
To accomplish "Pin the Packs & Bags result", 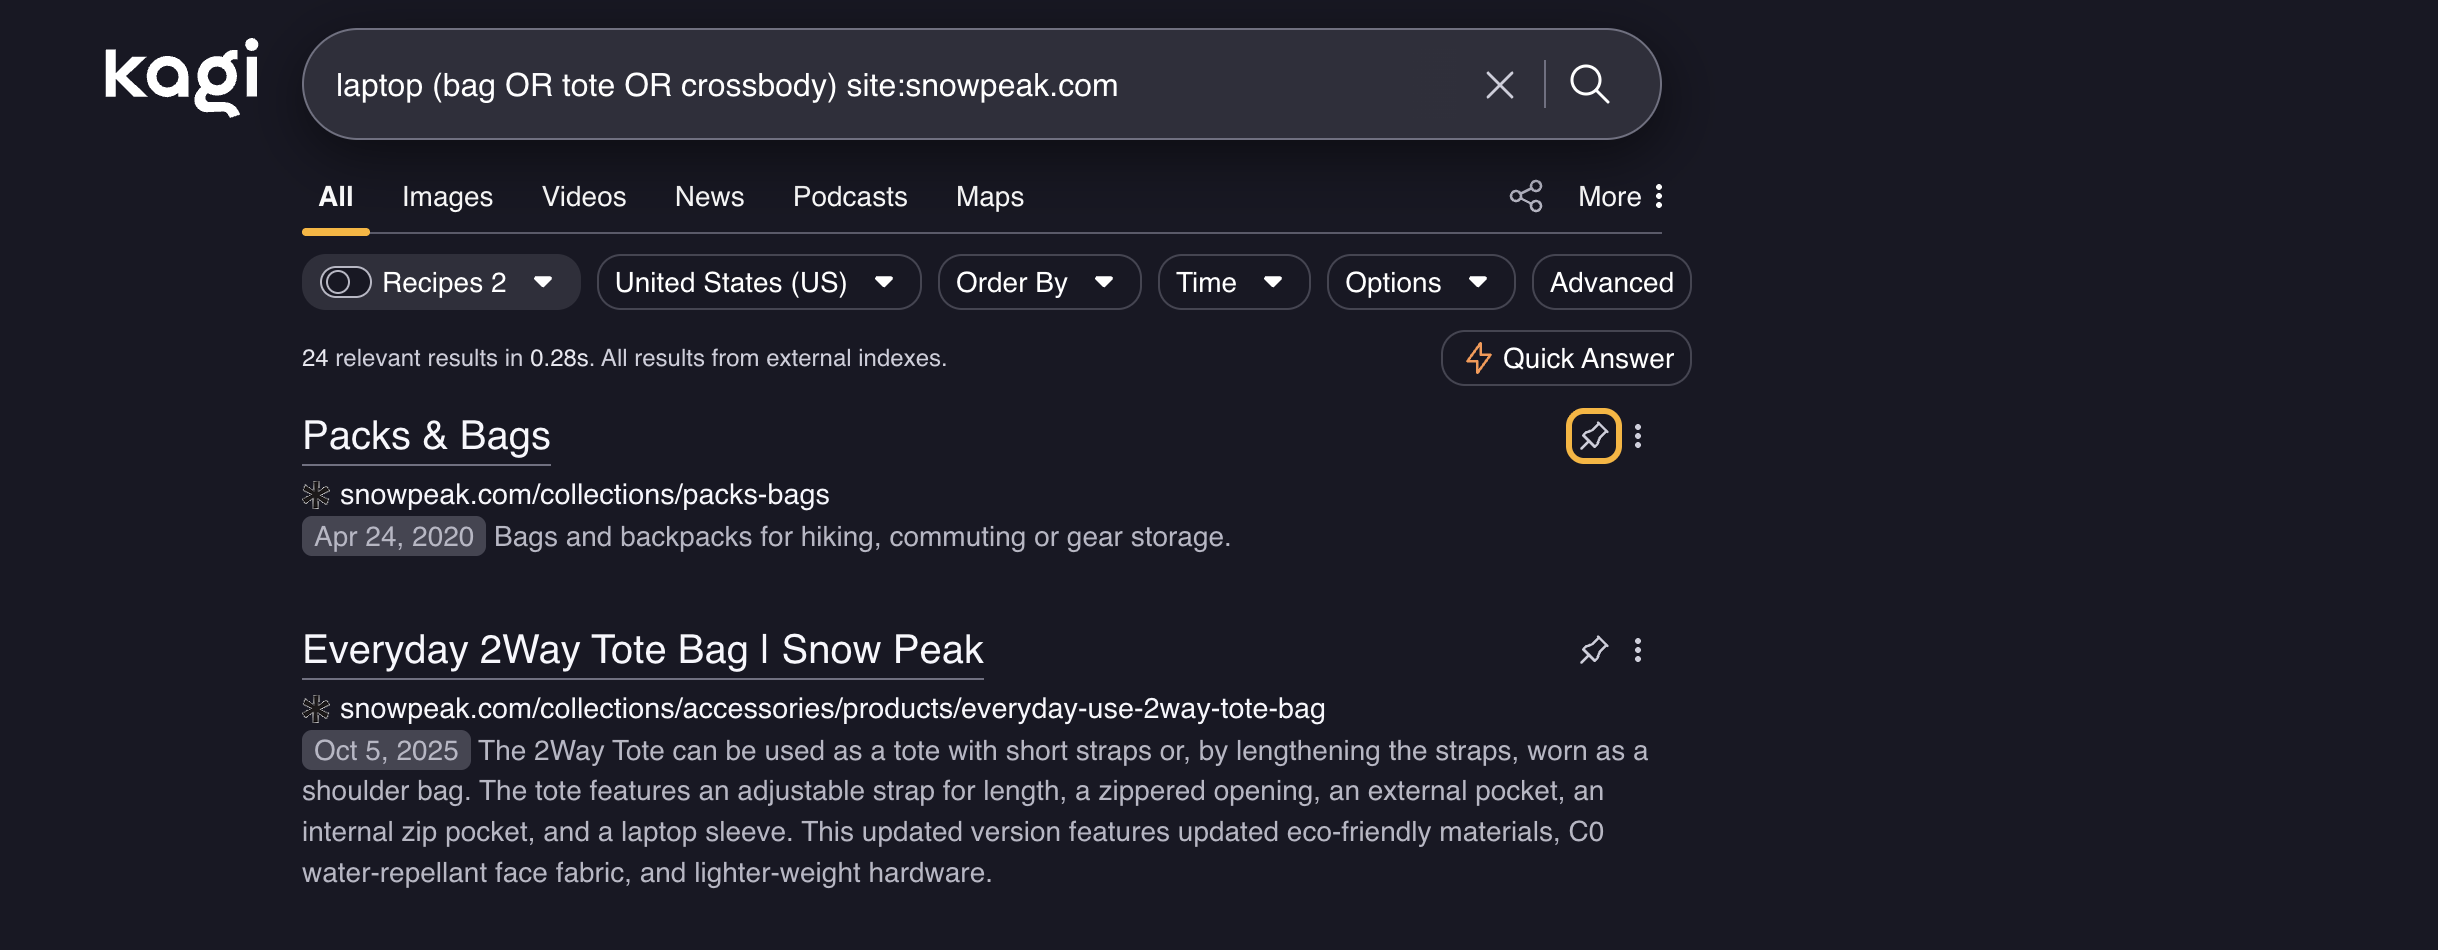I will click(x=1593, y=436).
